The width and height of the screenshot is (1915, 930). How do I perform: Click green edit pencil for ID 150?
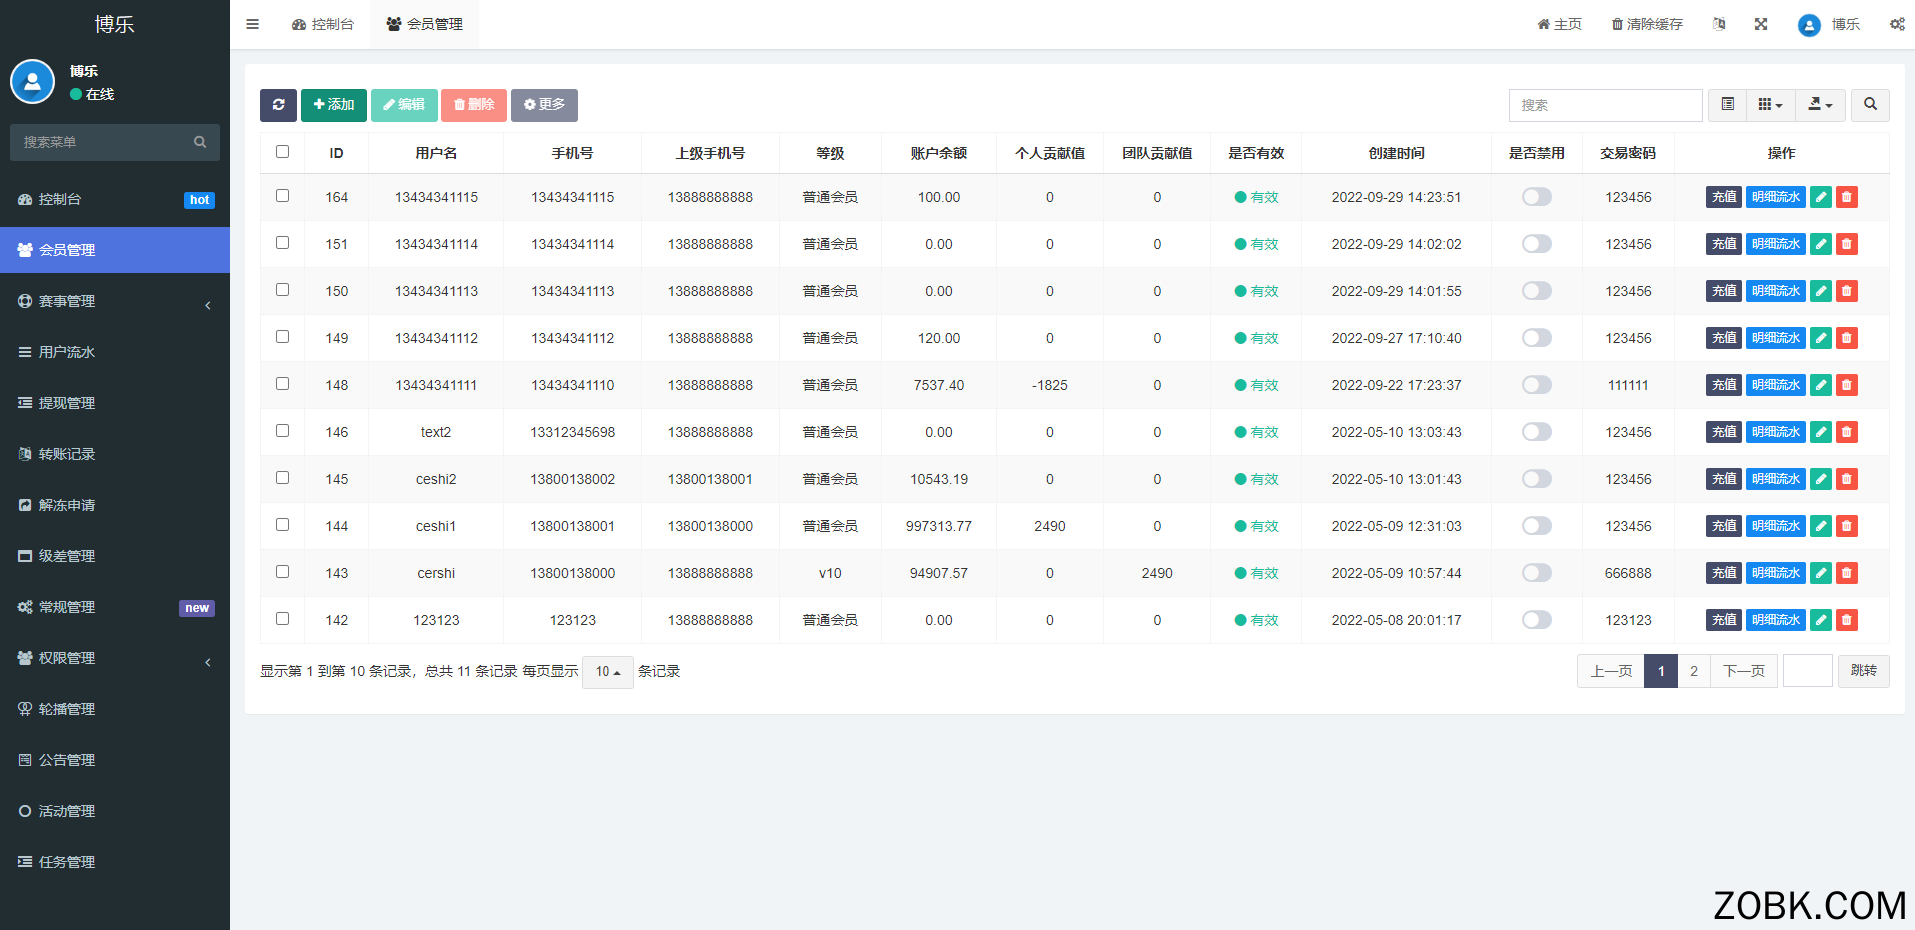point(1821,291)
